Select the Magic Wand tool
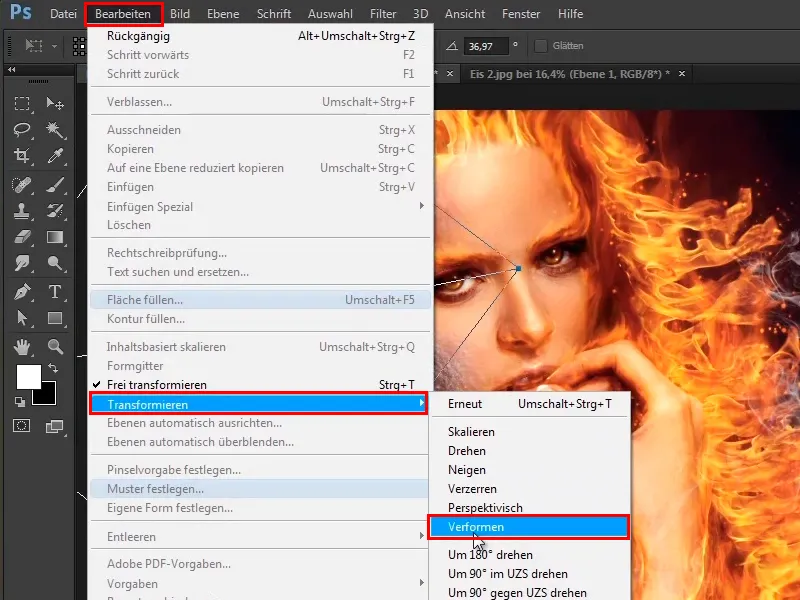The image size is (800, 600). pyautogui.click(x=55, y=130)
